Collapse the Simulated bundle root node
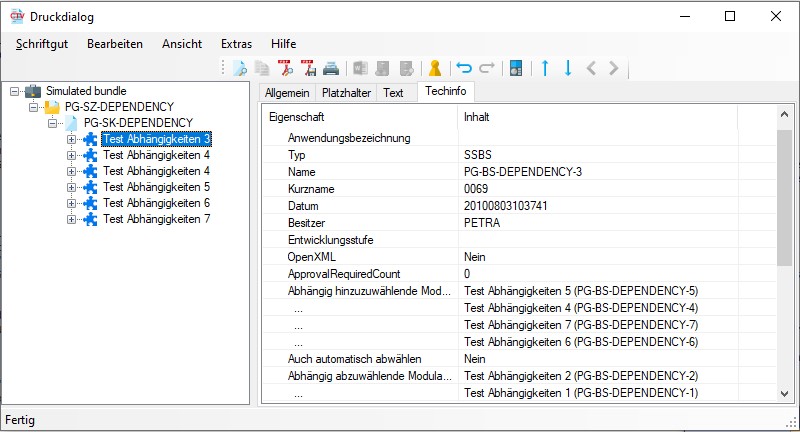Screen dimensions: 800x432 click(15, 91)
